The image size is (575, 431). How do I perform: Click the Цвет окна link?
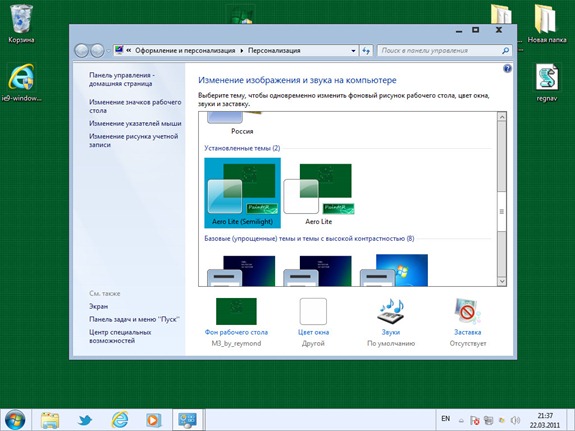click(x=313, y=332)
